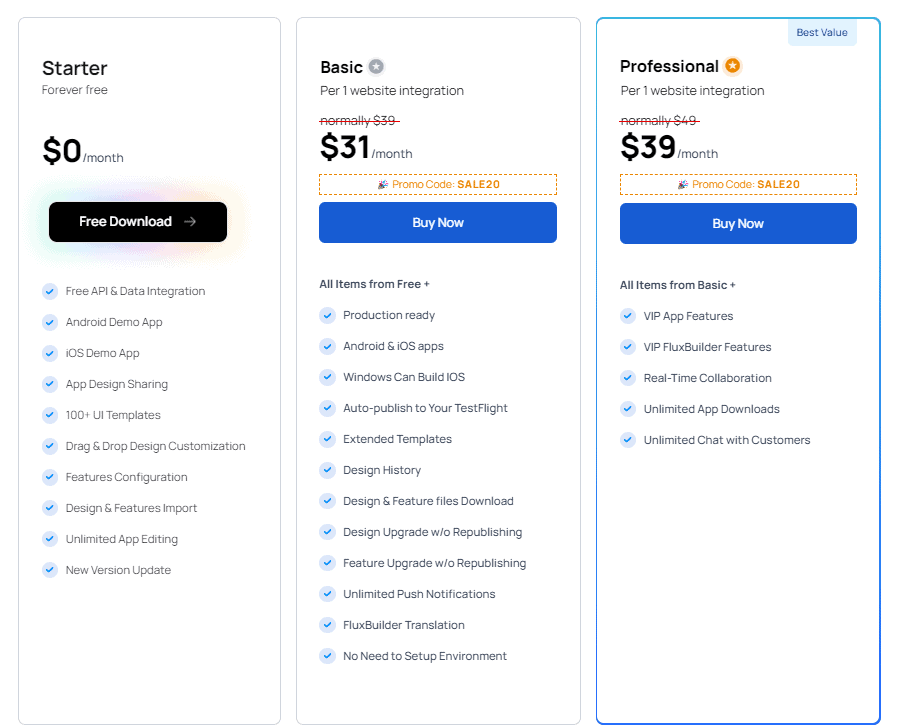
Task: Click the checkmark beside "Free API & Data Integration"
Action: [x=50, y=291]
